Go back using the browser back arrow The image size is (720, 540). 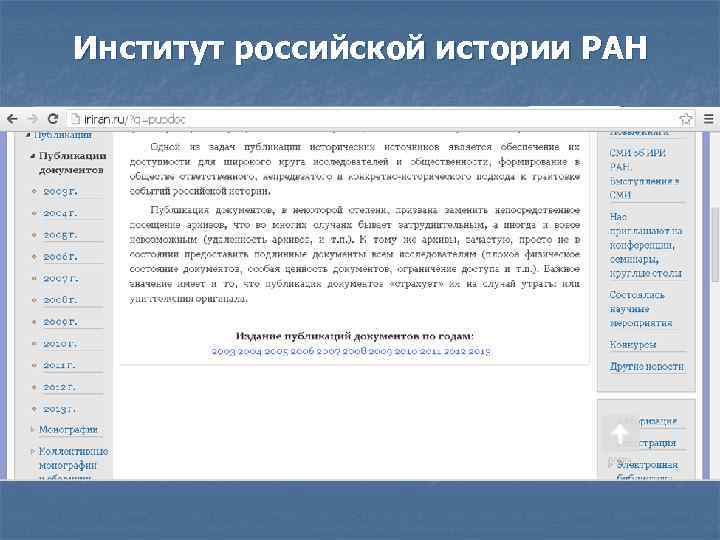12,119
